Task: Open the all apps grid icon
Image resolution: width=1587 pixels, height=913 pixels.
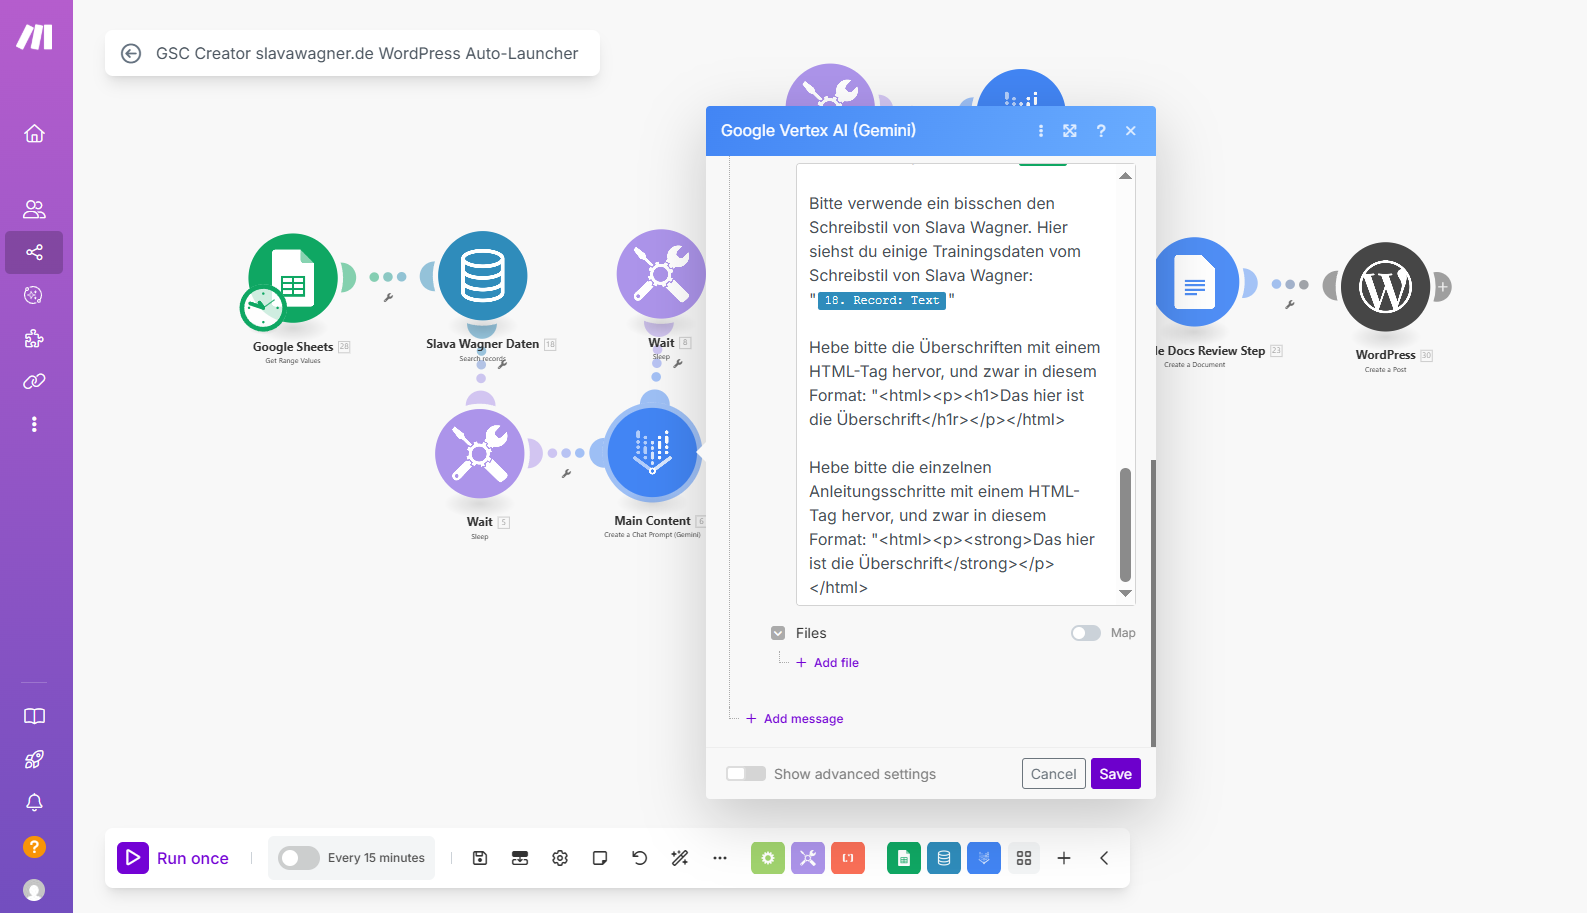Action: (x=1024, y=858)
